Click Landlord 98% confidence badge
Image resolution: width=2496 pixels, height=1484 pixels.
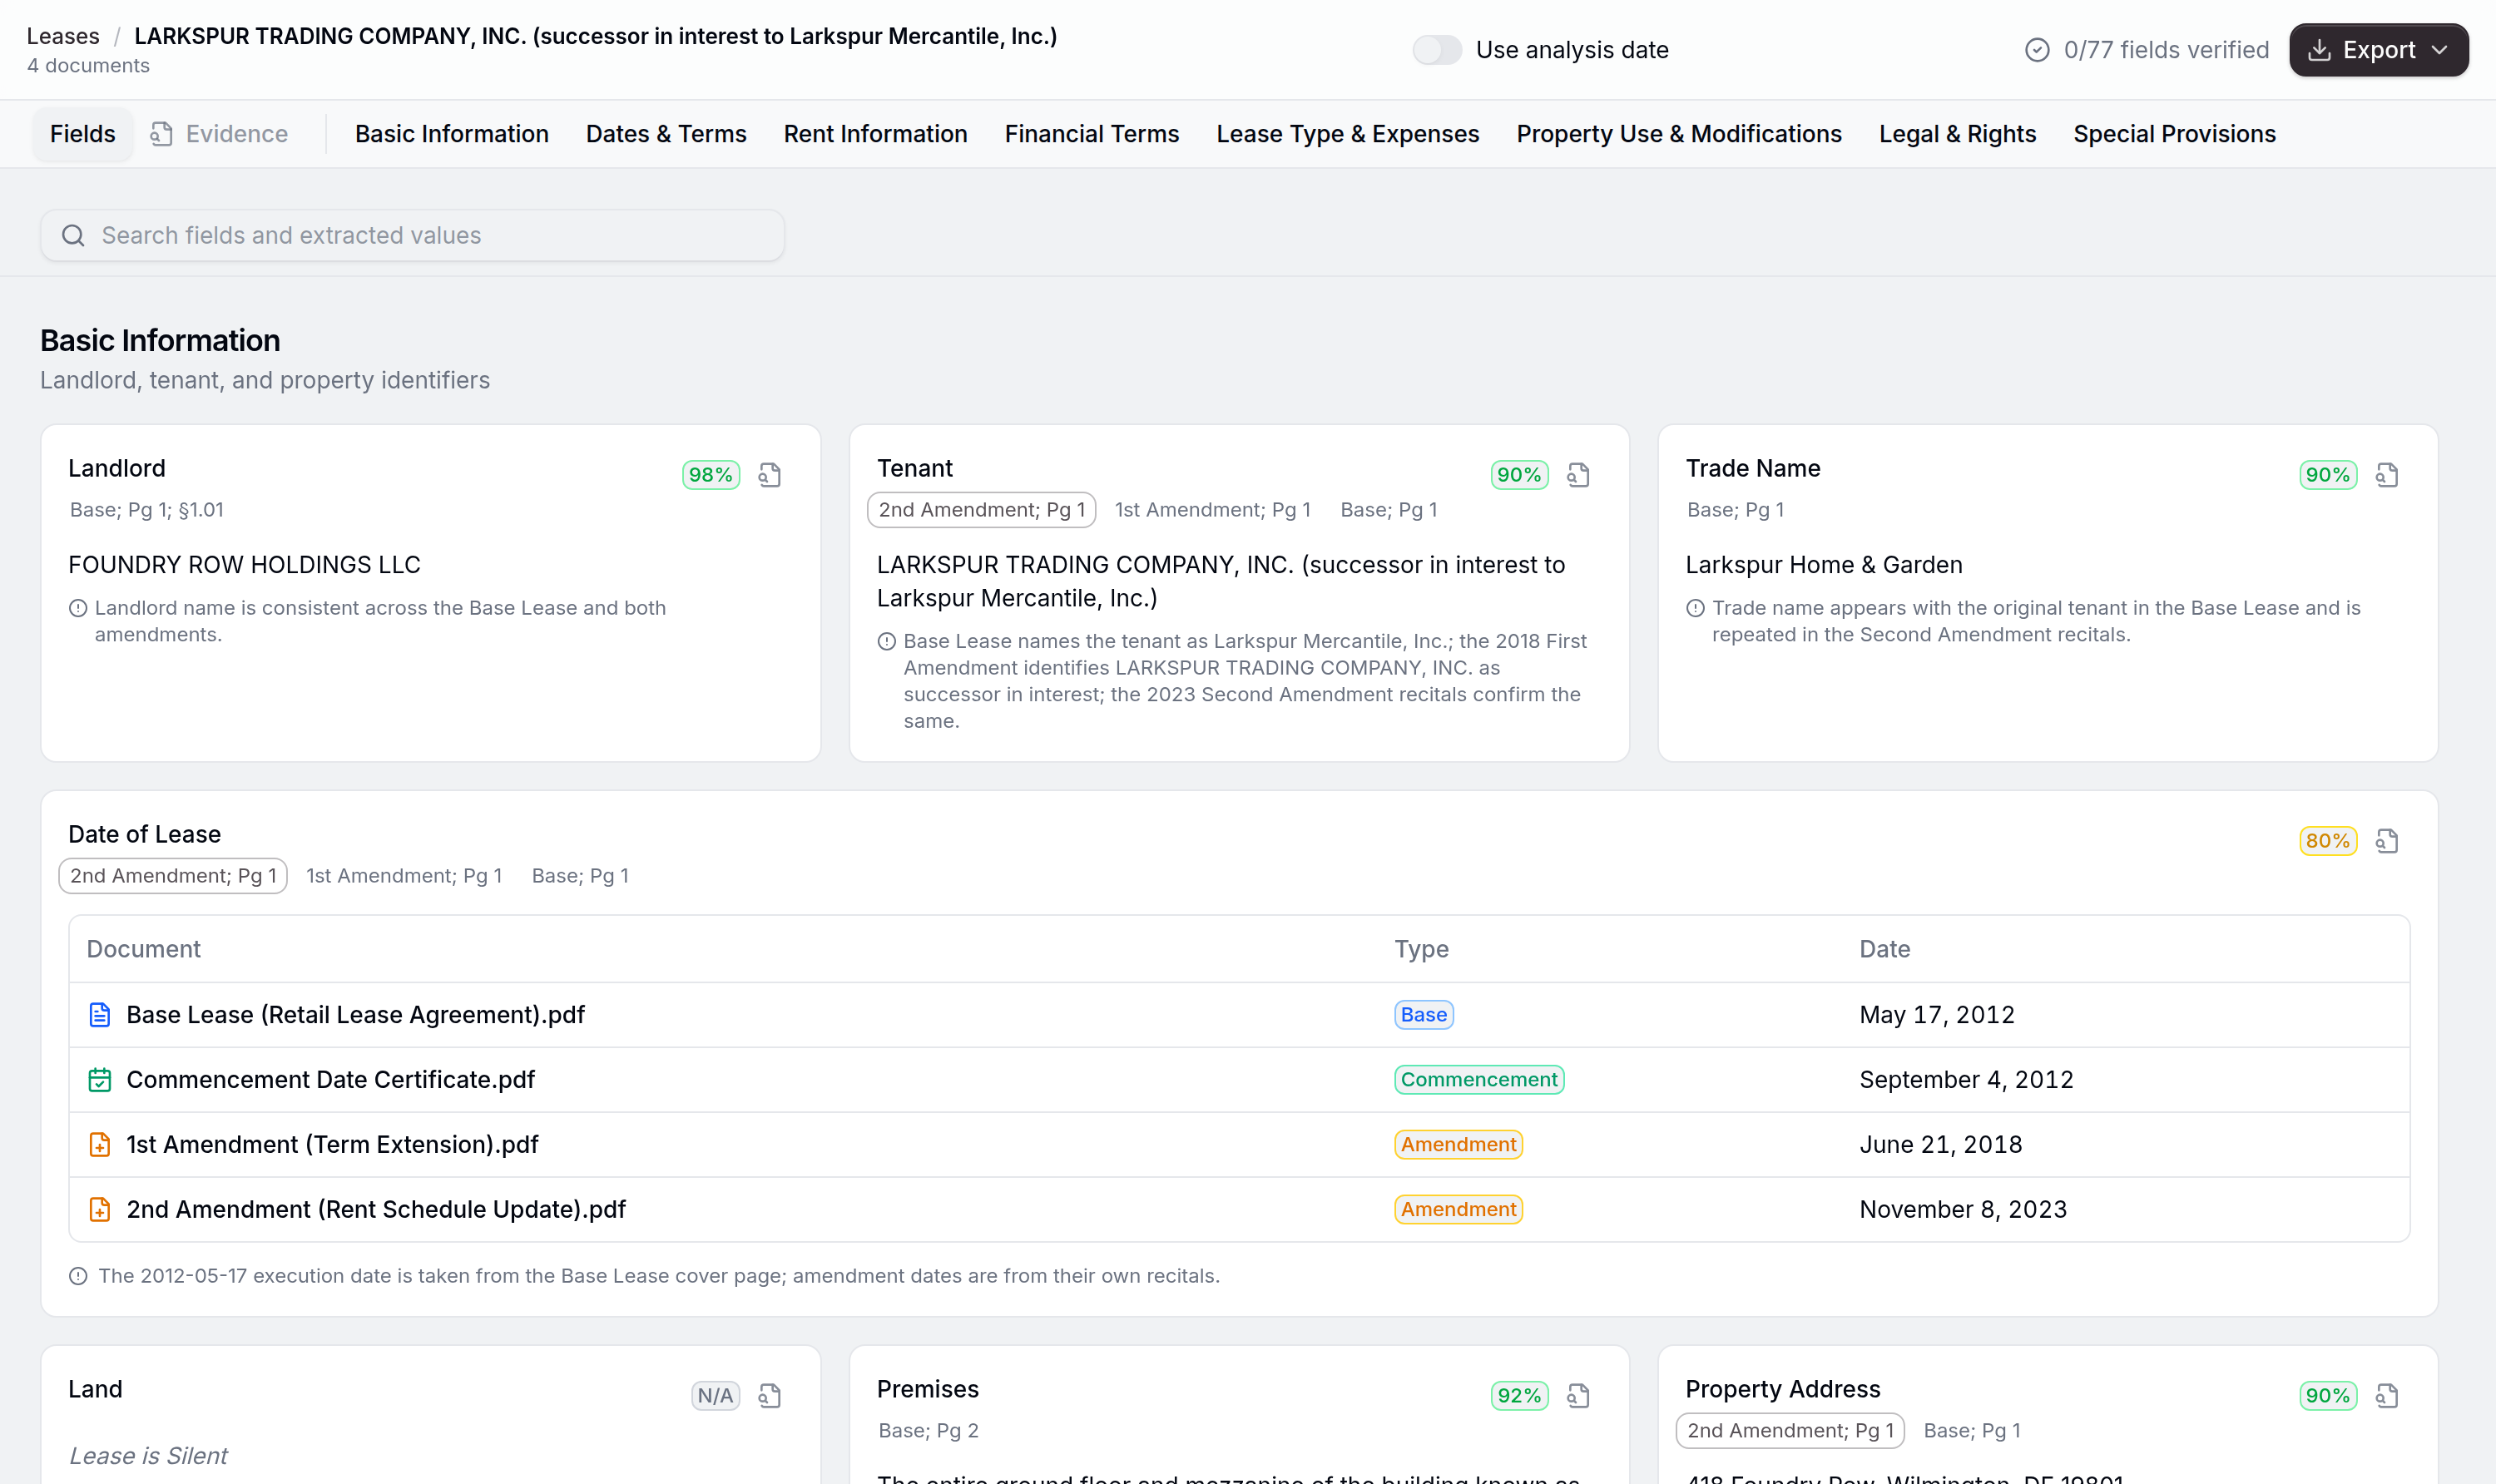[711, 475]
